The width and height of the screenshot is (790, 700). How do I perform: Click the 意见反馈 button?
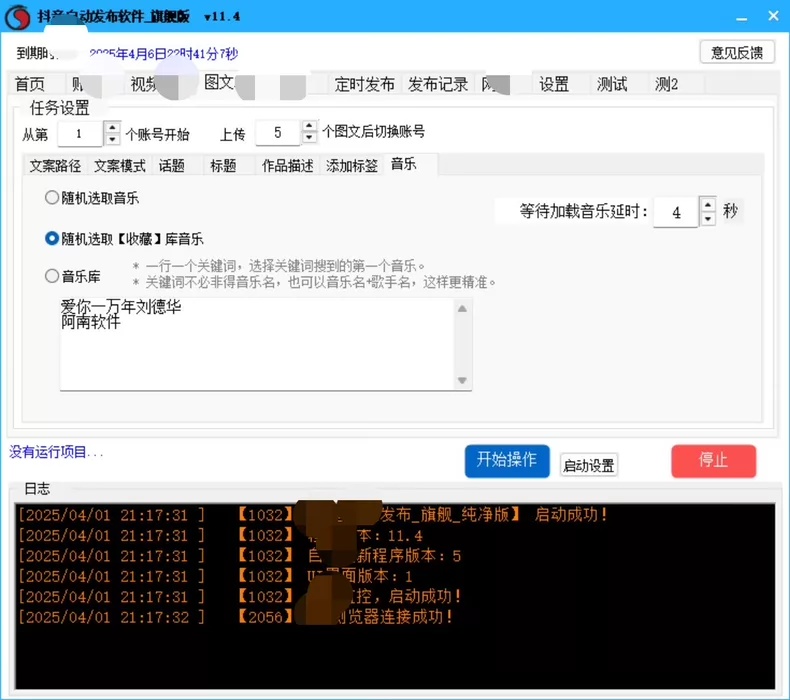coord(737,52)
